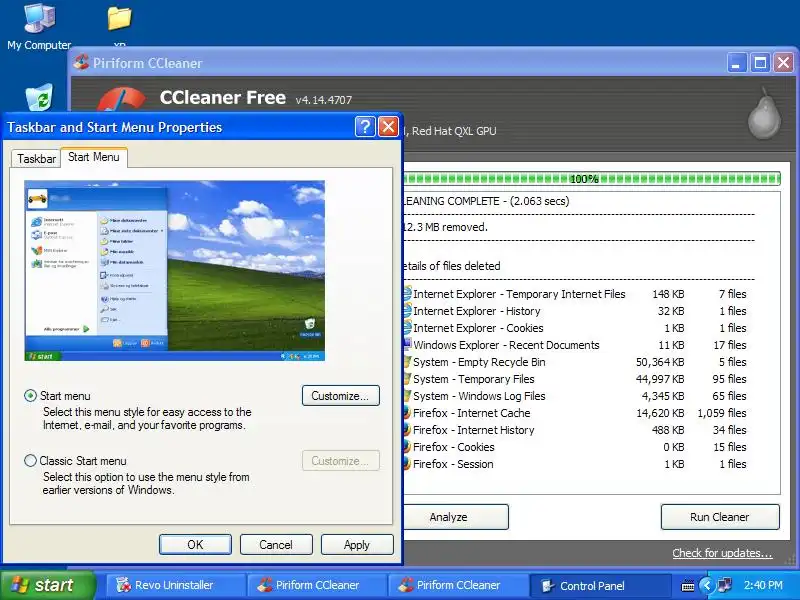Switch to the Taskbar tab
This screenshot has height=600, width=800.
tap(36, 159)
